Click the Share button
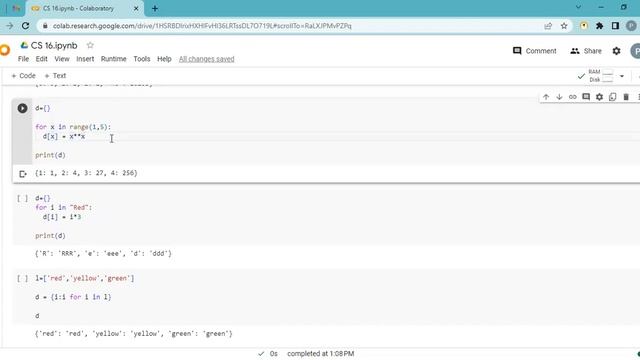This screenshot has height=360, width=640. [x=586, y=51]
